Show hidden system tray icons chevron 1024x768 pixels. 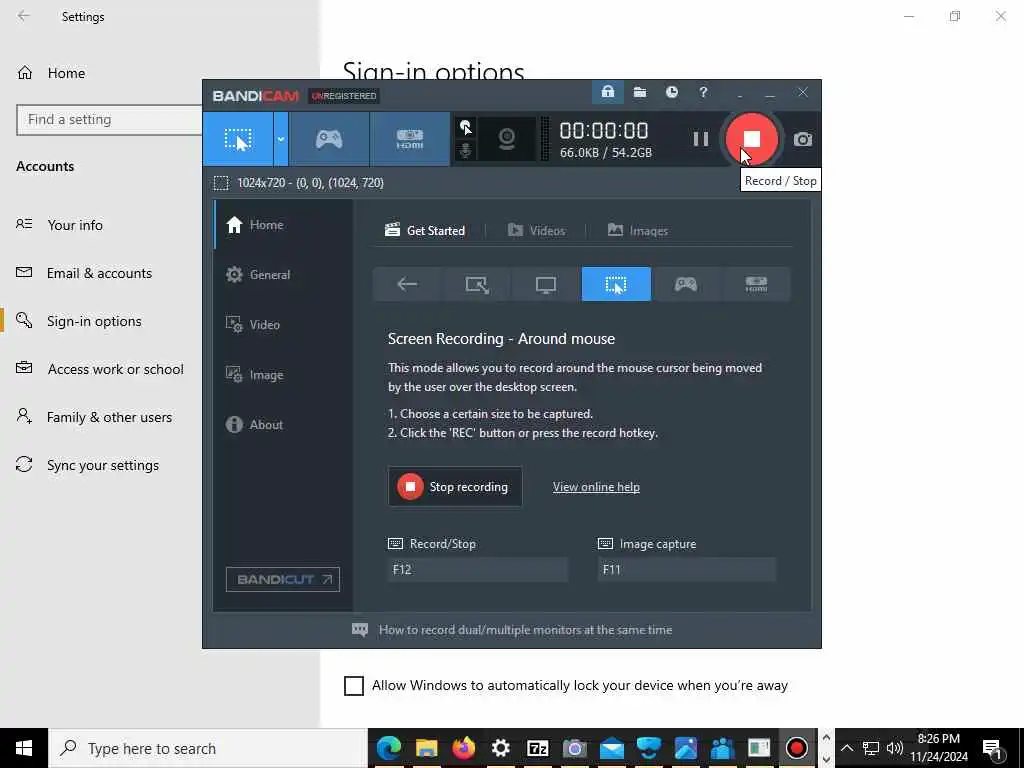[x=847, y=748]
